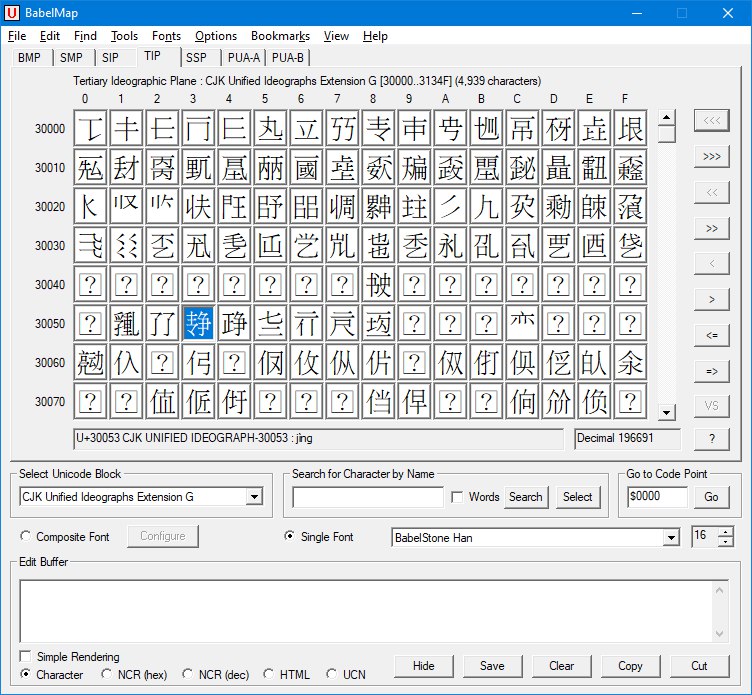Expand the BabelStone Han font dropdown

point(671,538)
